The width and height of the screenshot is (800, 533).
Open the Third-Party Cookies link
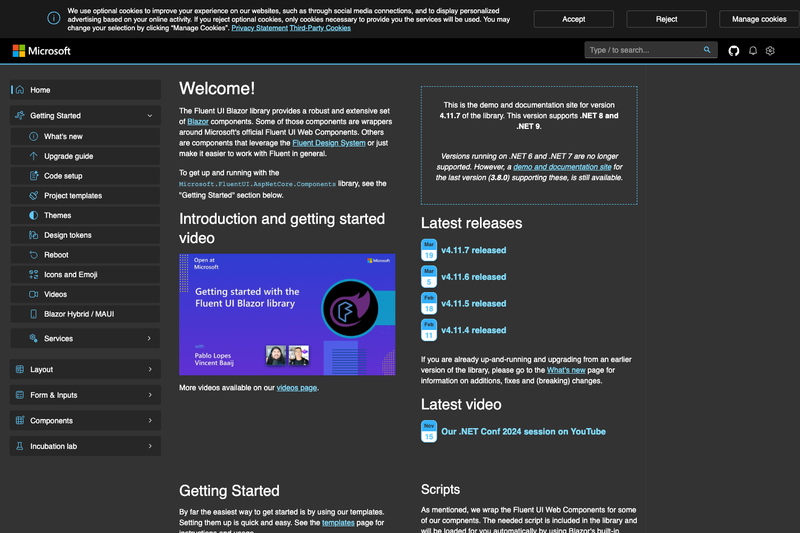pos(320,28)
